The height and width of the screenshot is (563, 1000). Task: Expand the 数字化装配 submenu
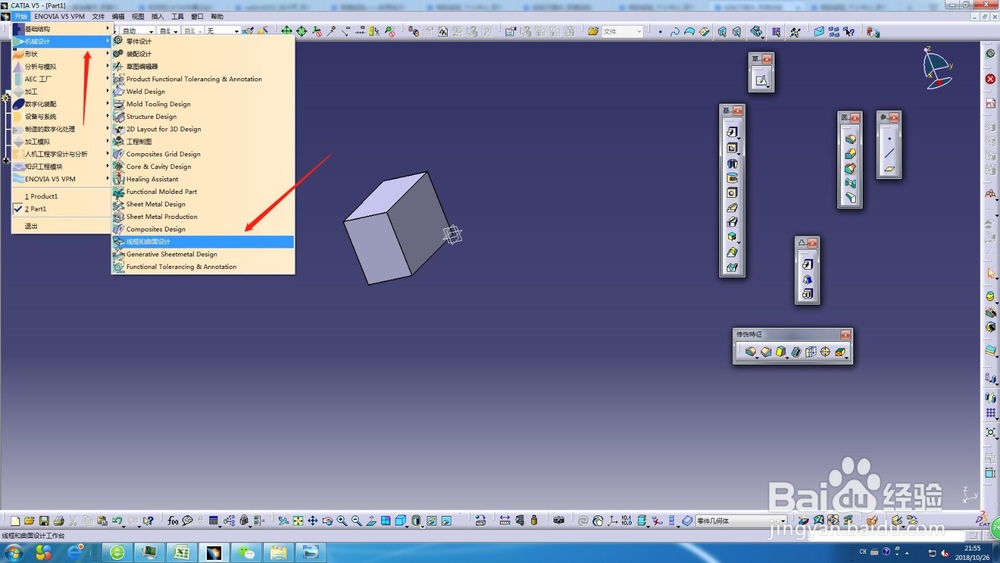[x=61, y=104]
